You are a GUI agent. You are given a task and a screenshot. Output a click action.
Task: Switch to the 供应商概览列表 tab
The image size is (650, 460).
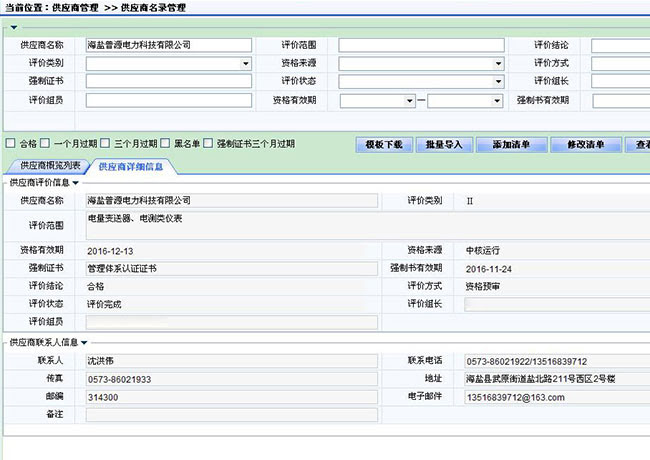[47, 165]
